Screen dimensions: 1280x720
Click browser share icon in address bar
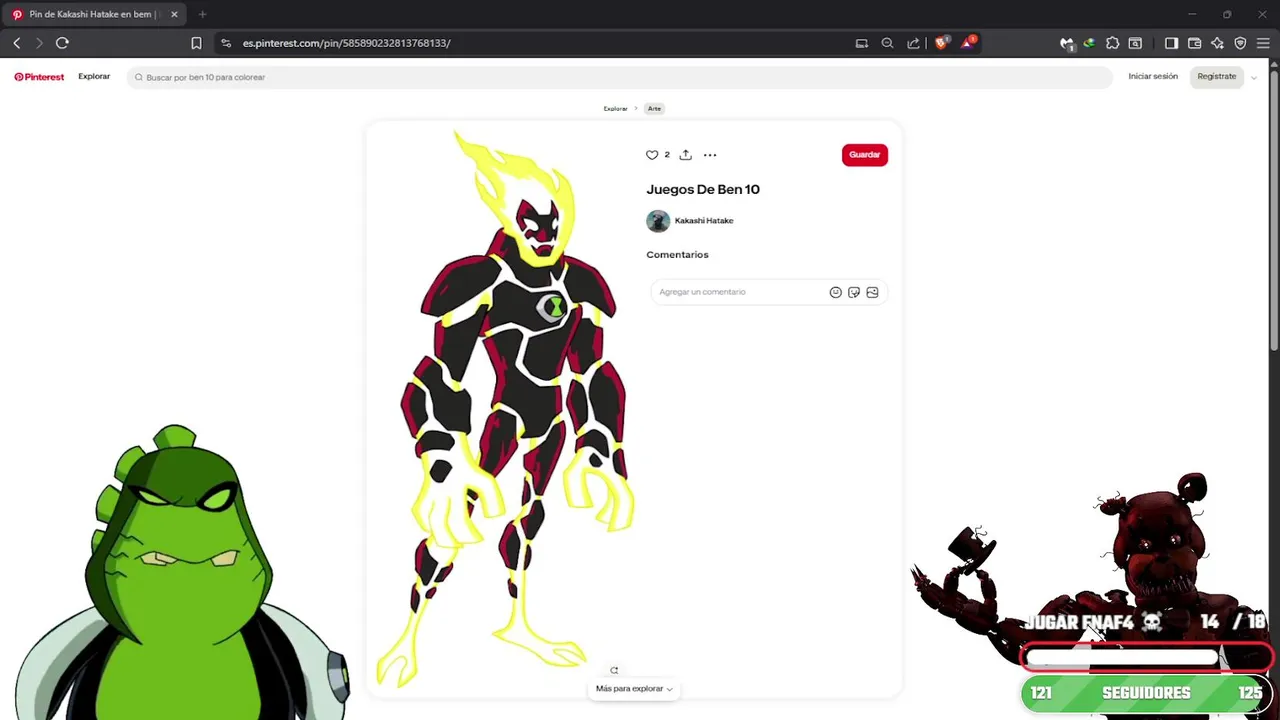click(x=913, y=43)
